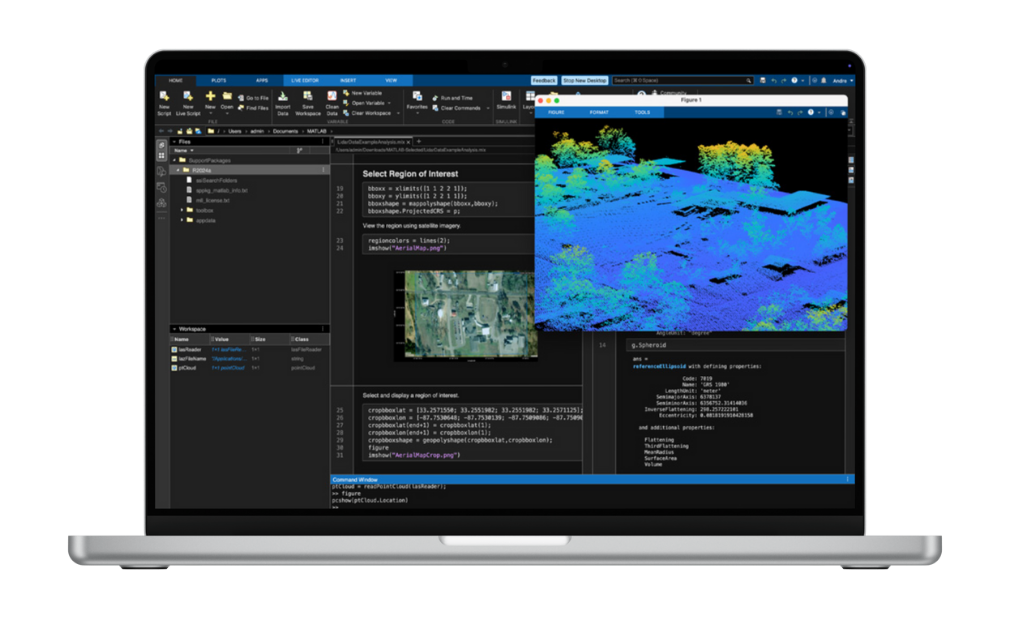Click up-one-folder icon in address bar

(x=180, y=131)
